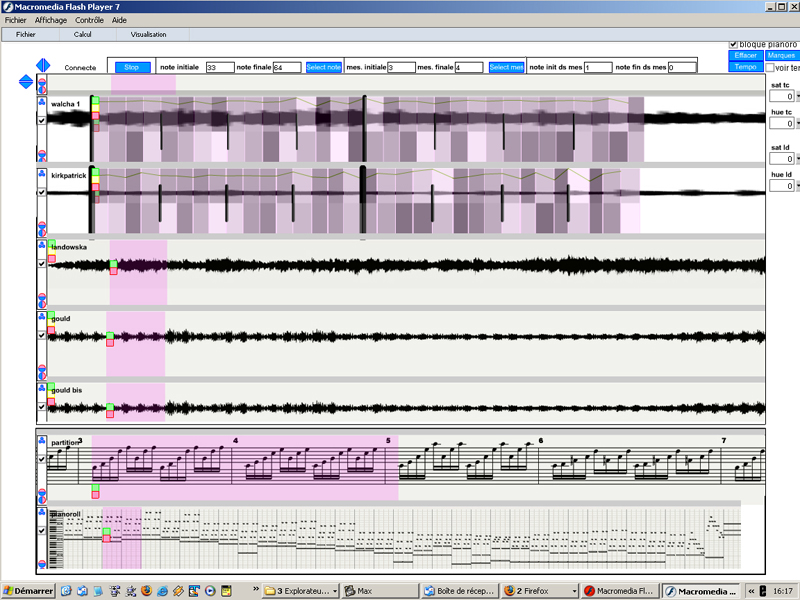
Task: Click the mes. finale input field
Action: pyautogui.click(x=468, y=67)
